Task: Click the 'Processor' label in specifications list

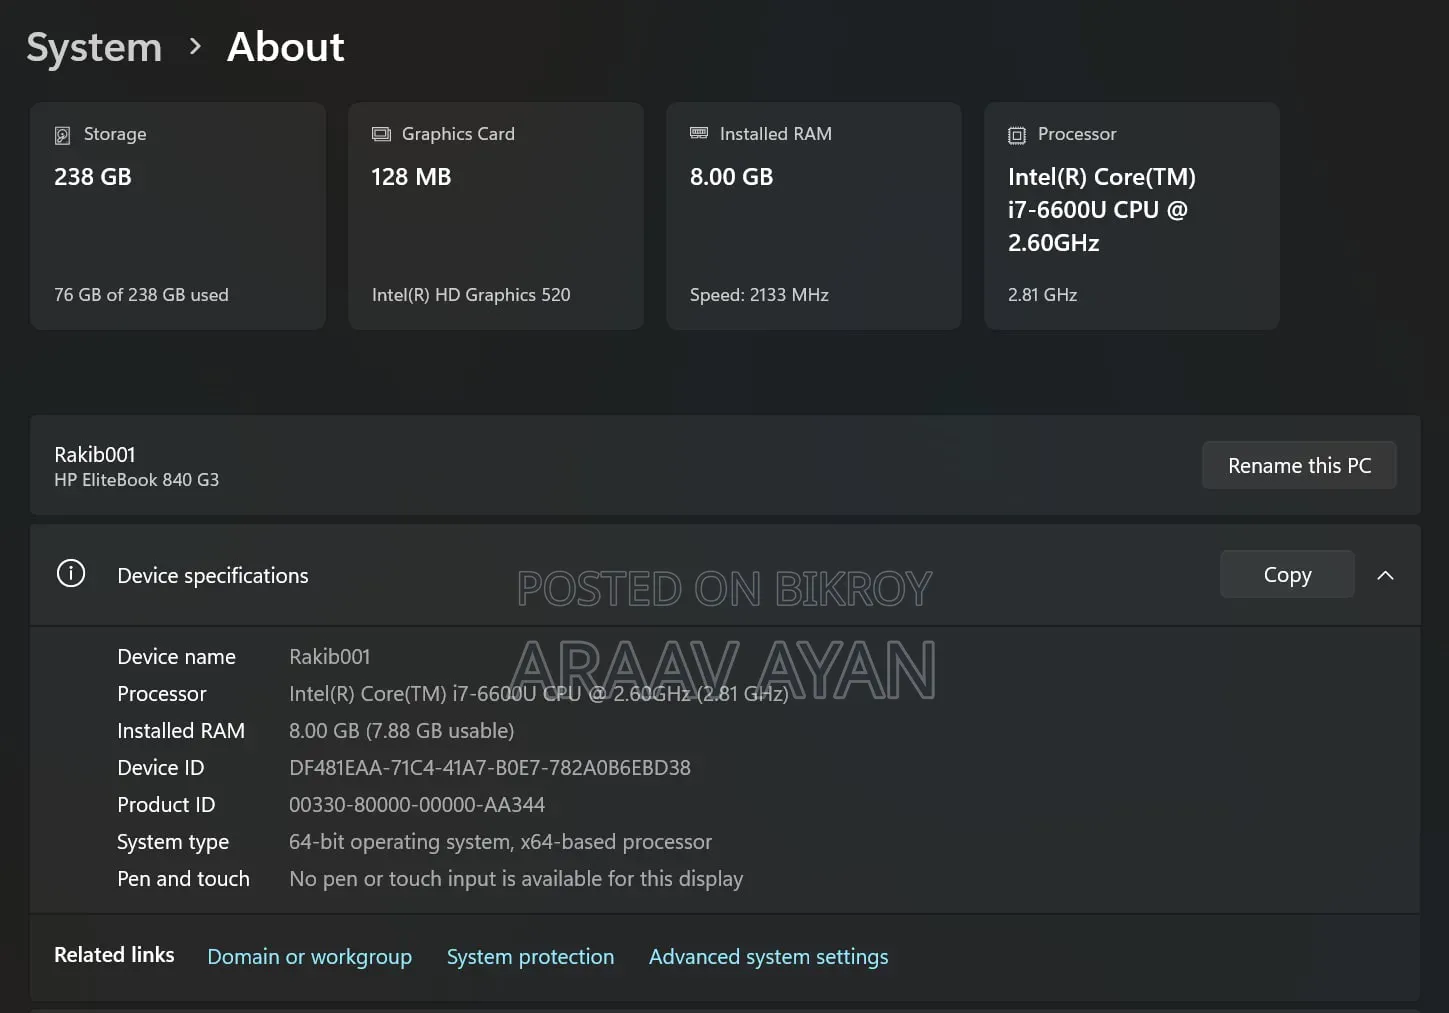Action: pos(162,694)
